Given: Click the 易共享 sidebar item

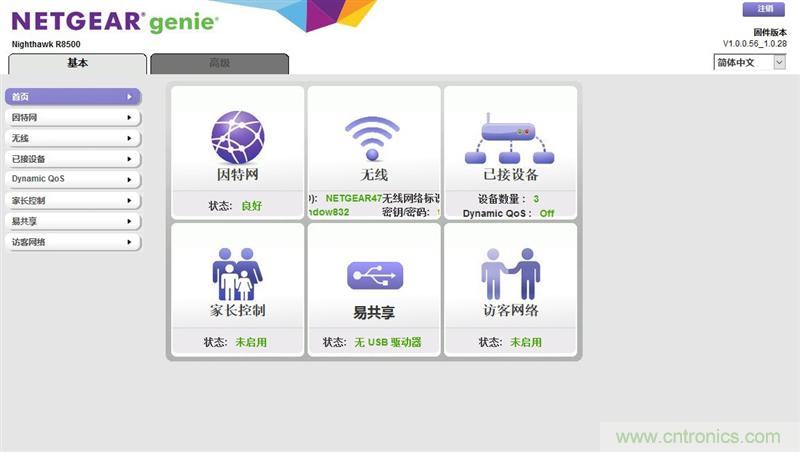Looking at the screenshot, I should coord(70,221).
